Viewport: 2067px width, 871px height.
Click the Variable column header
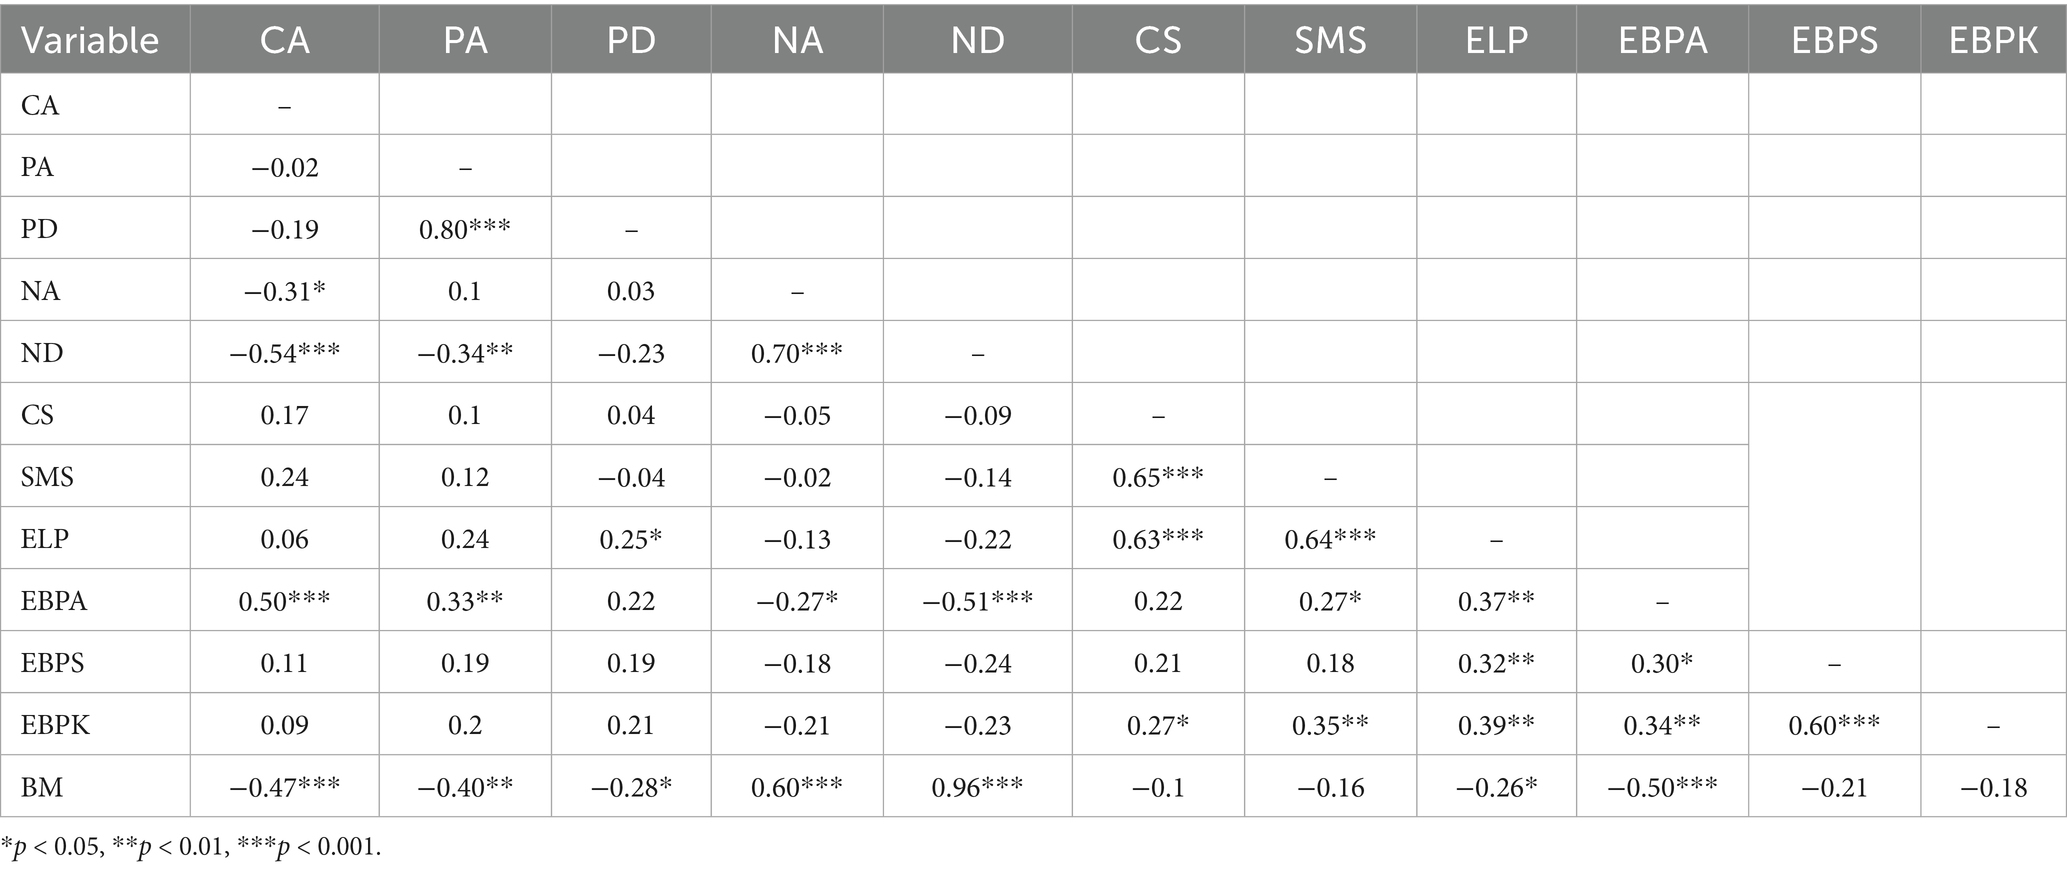[x=90, y=40]
